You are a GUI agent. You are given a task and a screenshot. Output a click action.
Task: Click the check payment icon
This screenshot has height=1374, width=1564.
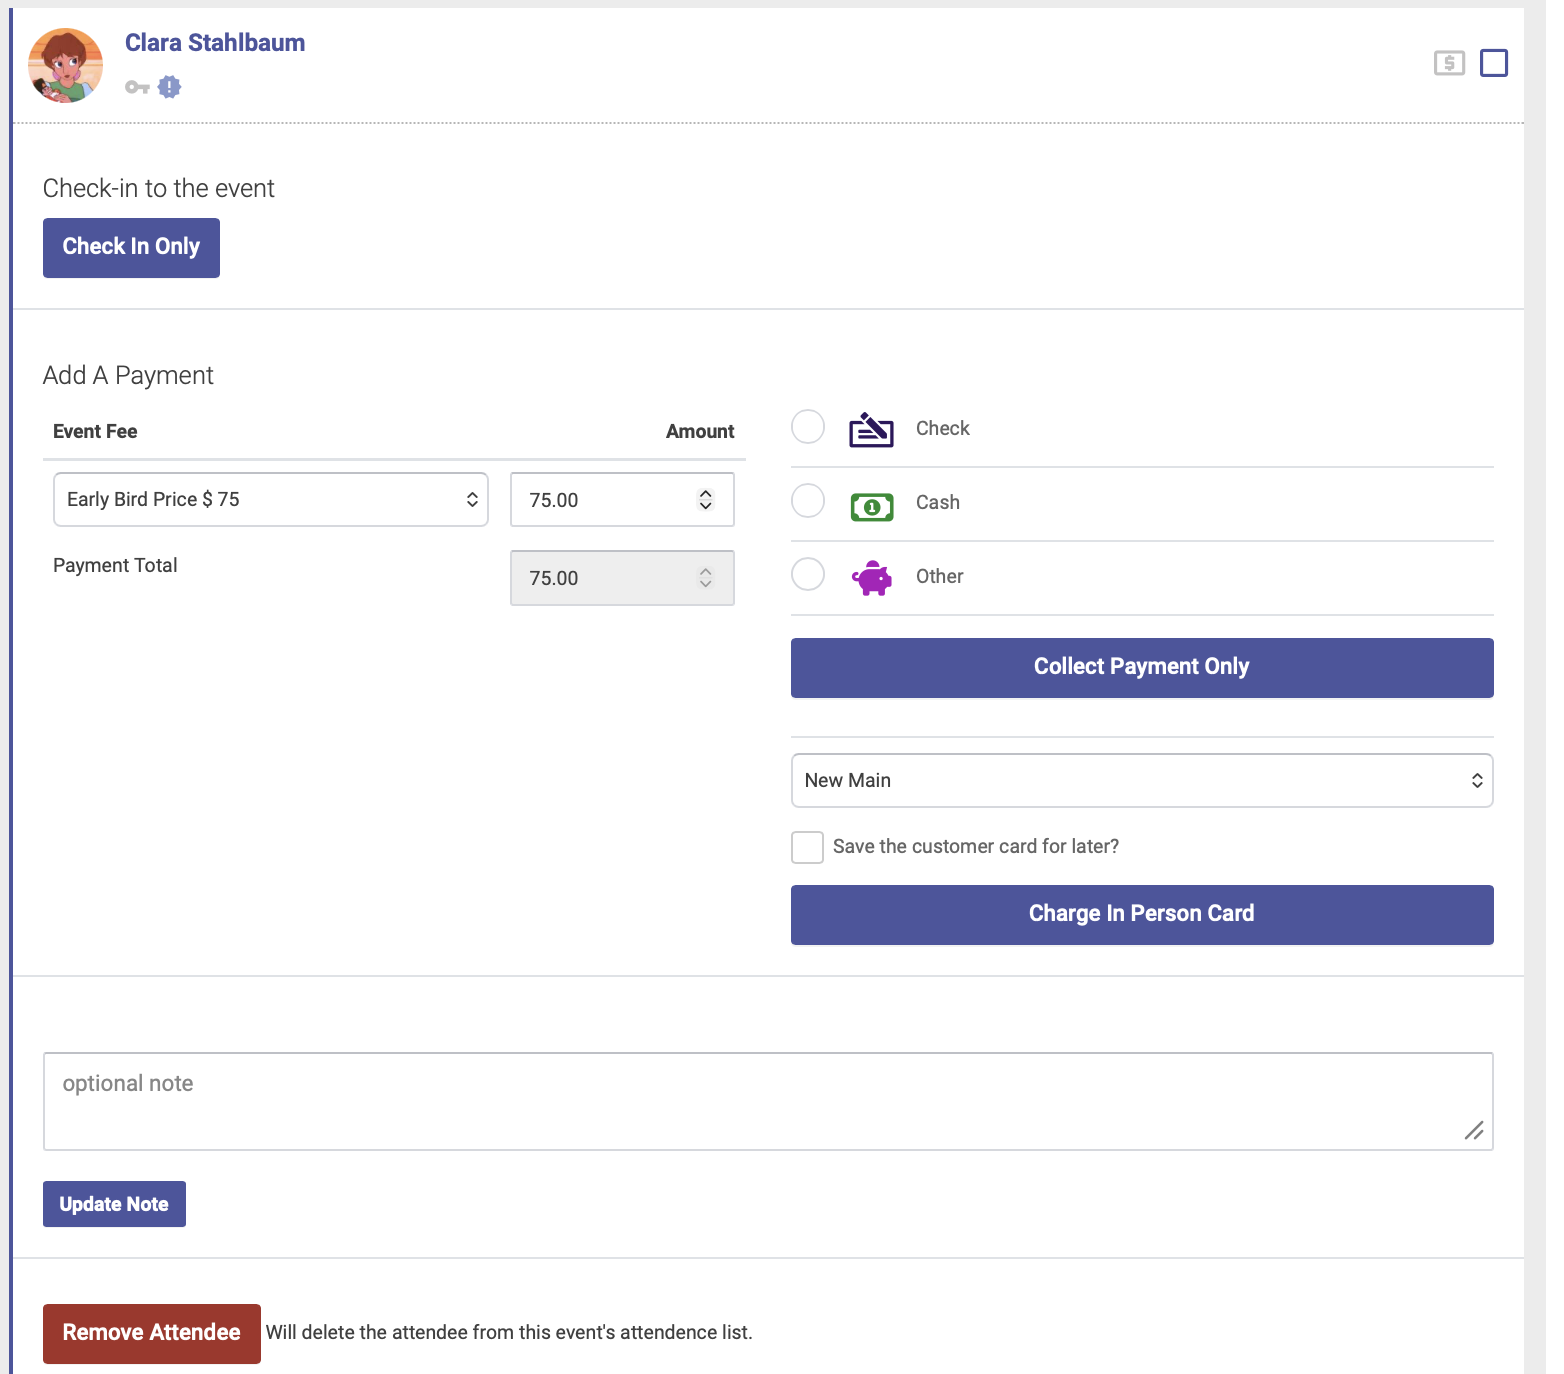pos(871,429)
